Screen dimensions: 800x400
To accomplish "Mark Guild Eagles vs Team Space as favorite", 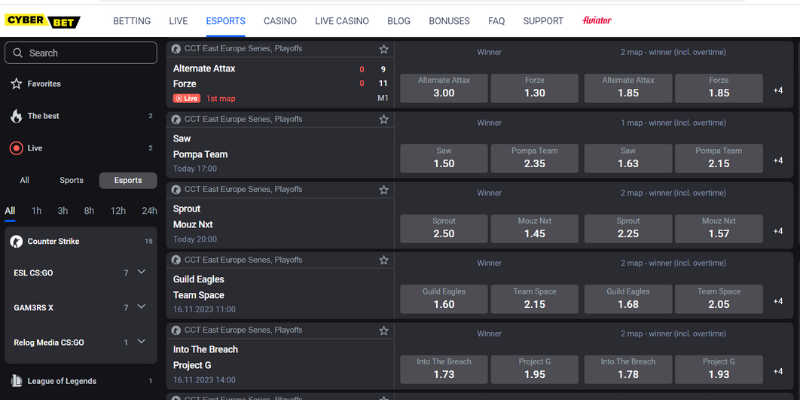I will click(384, 260).
